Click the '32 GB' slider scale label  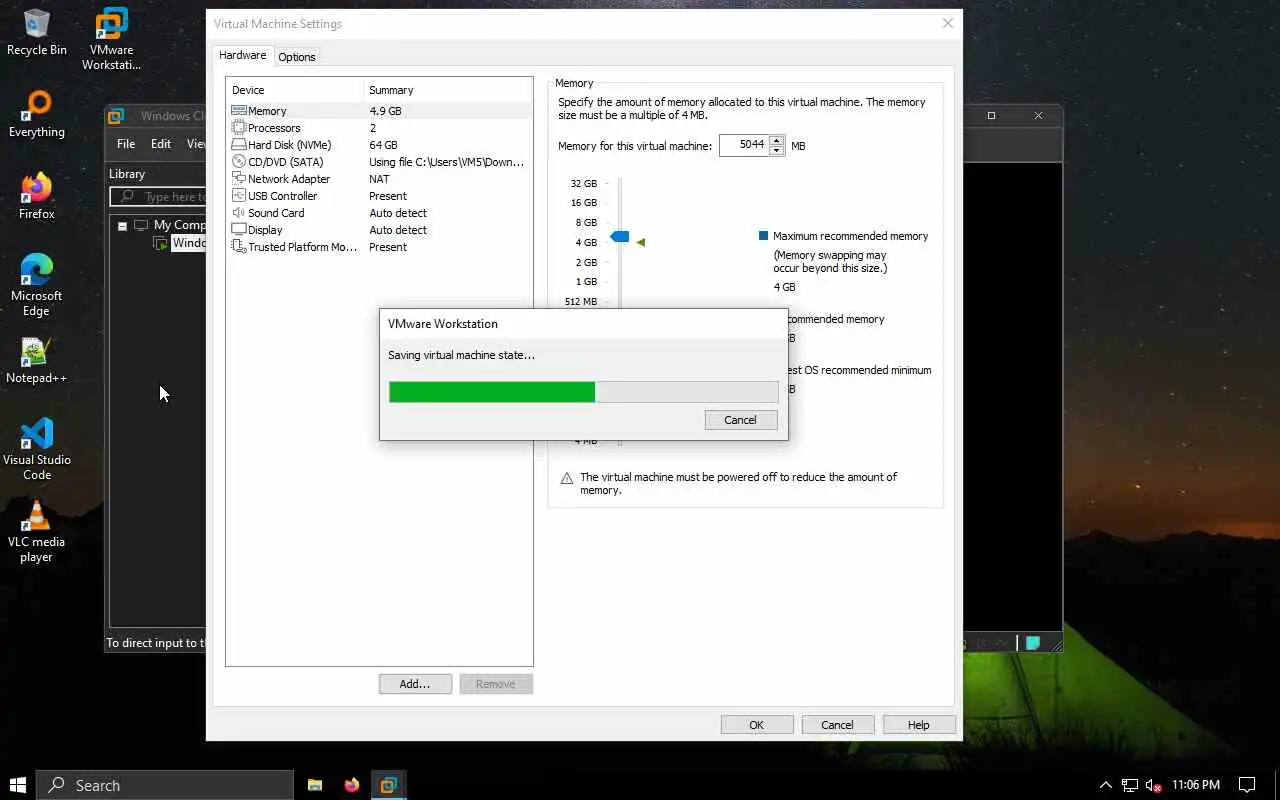point(584,184)
